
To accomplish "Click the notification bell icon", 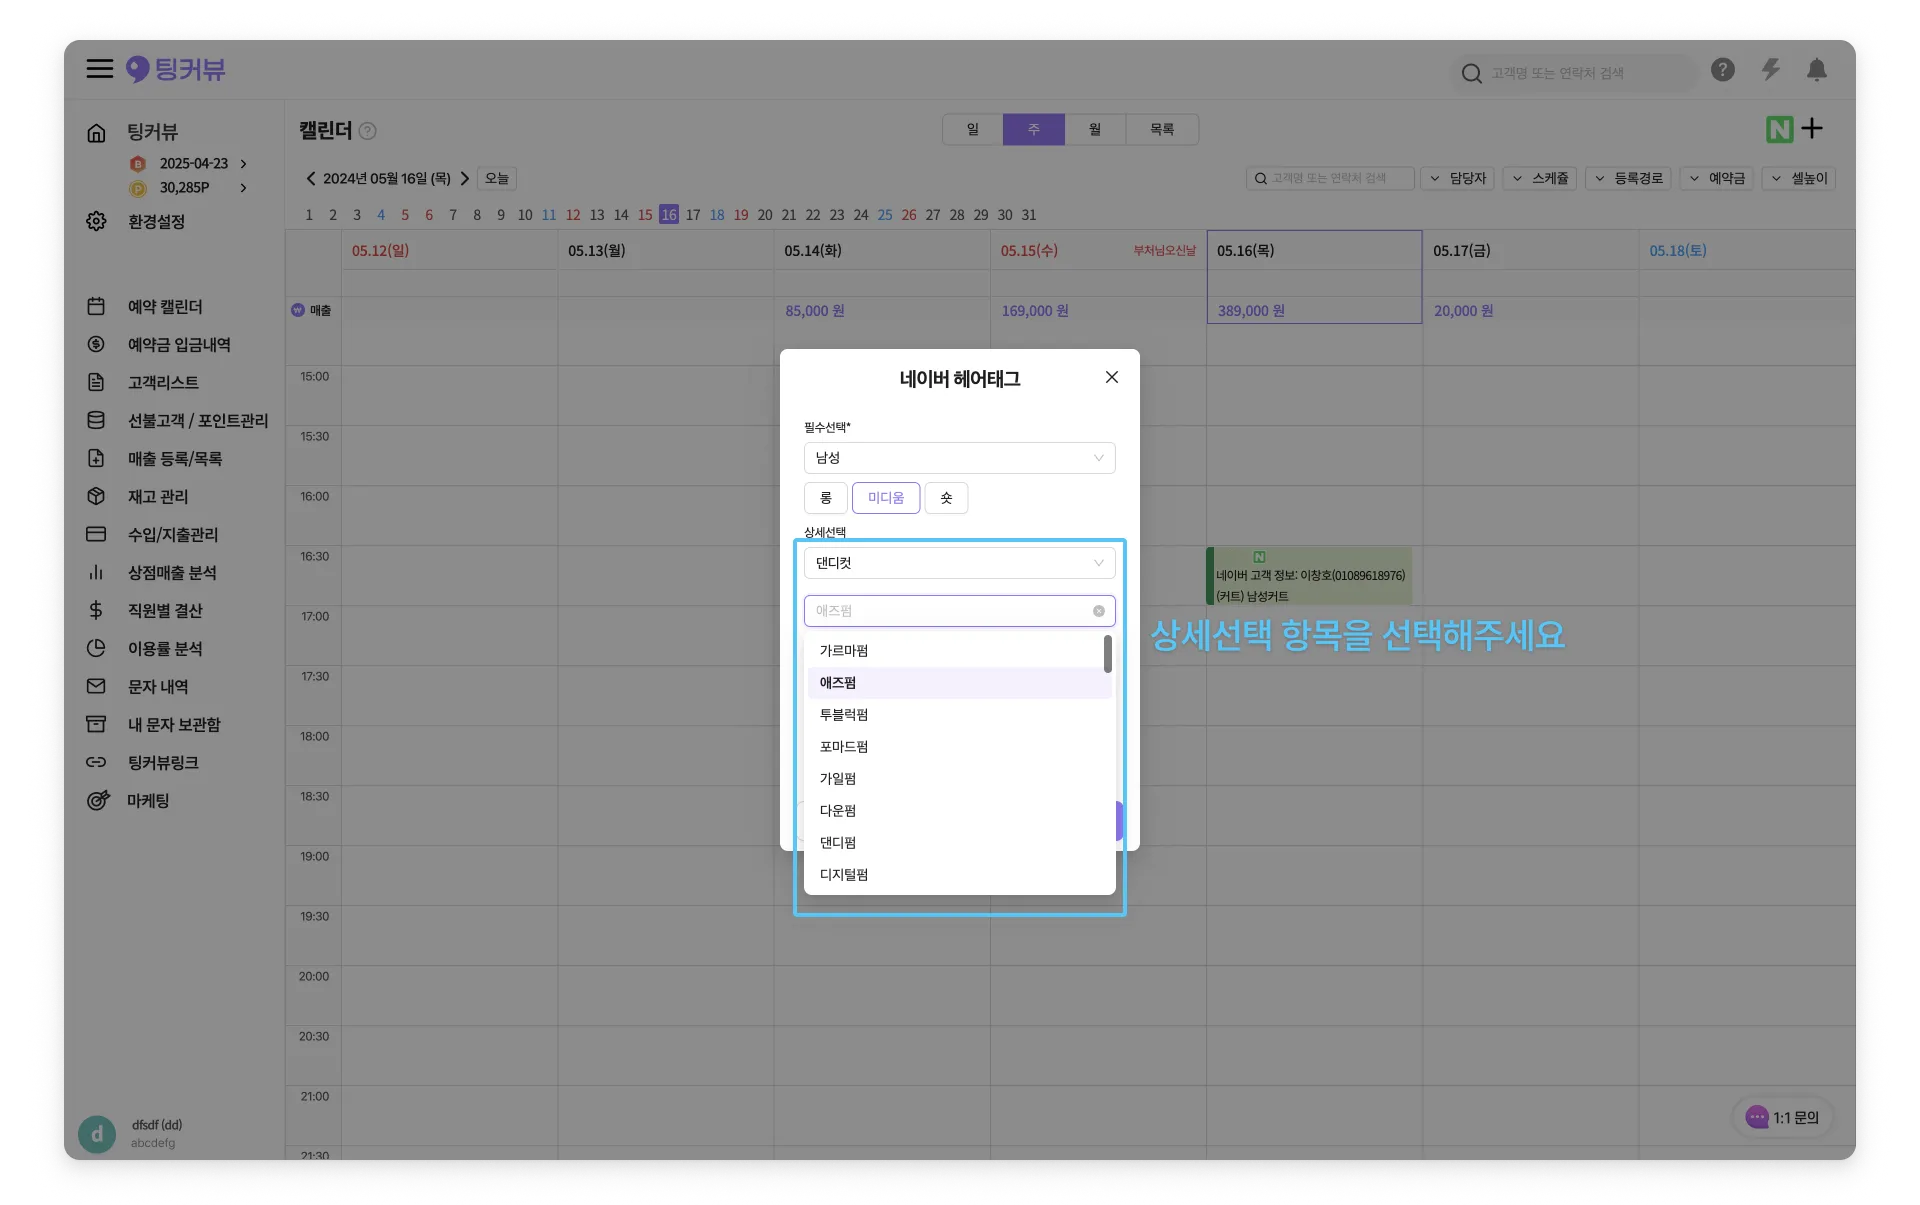I will (1816, 70).
